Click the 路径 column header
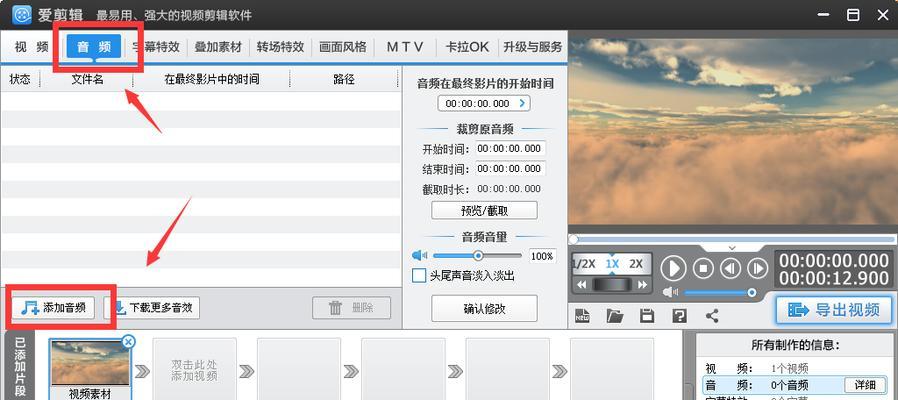The width and height of the screenshot is (898, 400). tap(344, 80)
